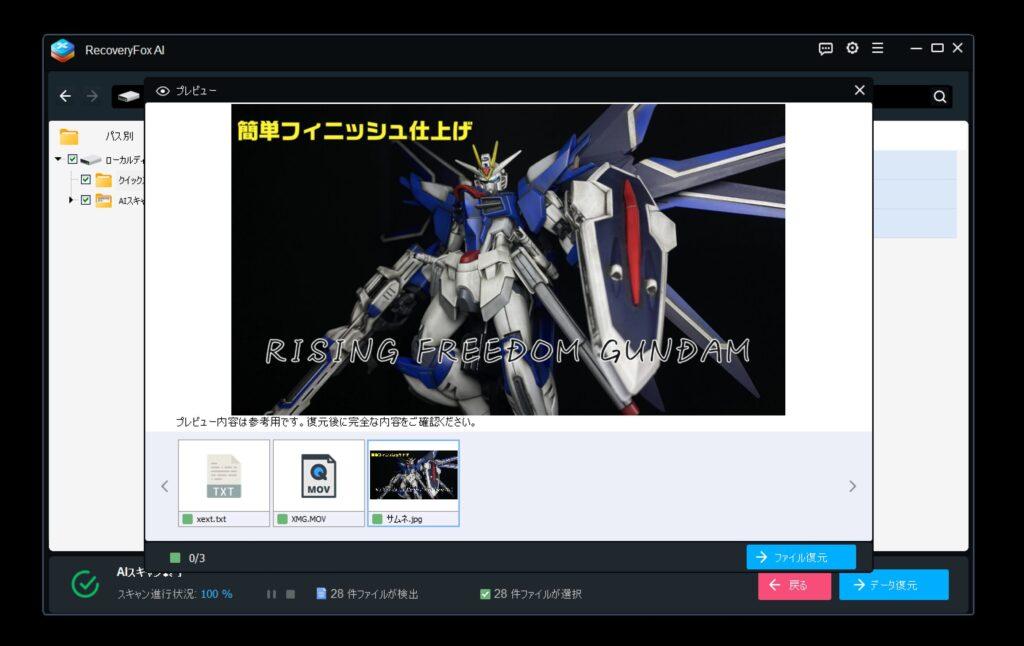Click the search magnifier icon
1024x646 pixels.
pos(940,97)
